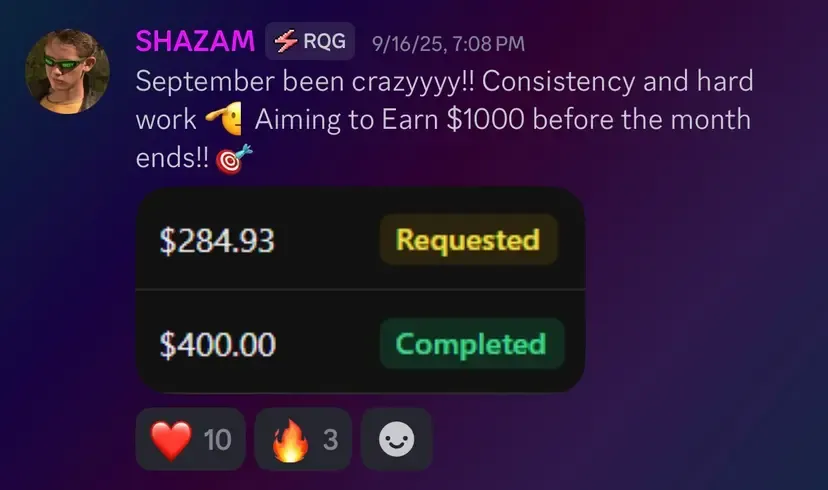The image size is (828, 490).
Task: Select the $284.93 payout amount
Action: [217, 241]
